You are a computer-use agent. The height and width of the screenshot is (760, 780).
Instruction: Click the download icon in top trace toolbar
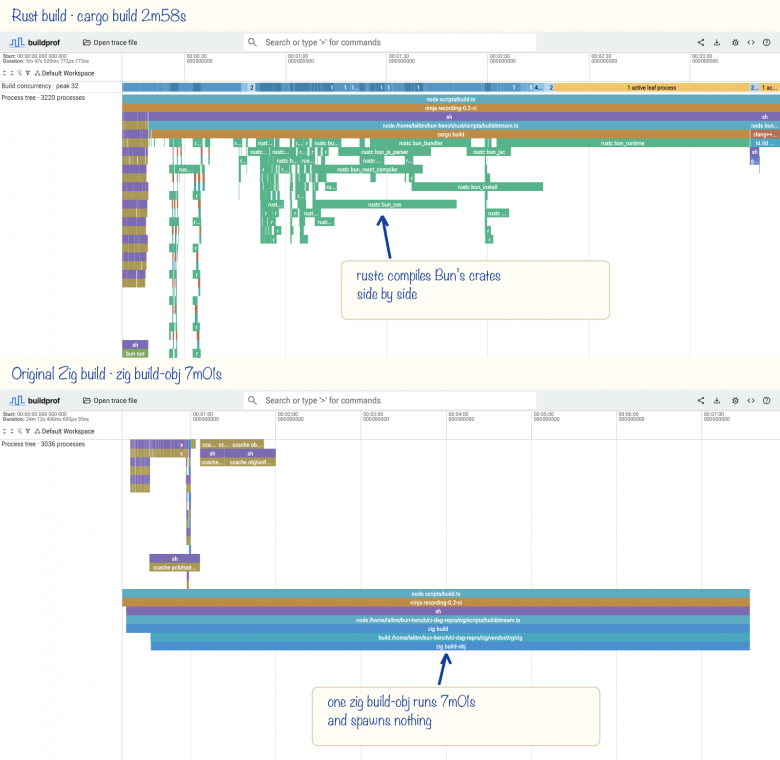click(717, 43)
